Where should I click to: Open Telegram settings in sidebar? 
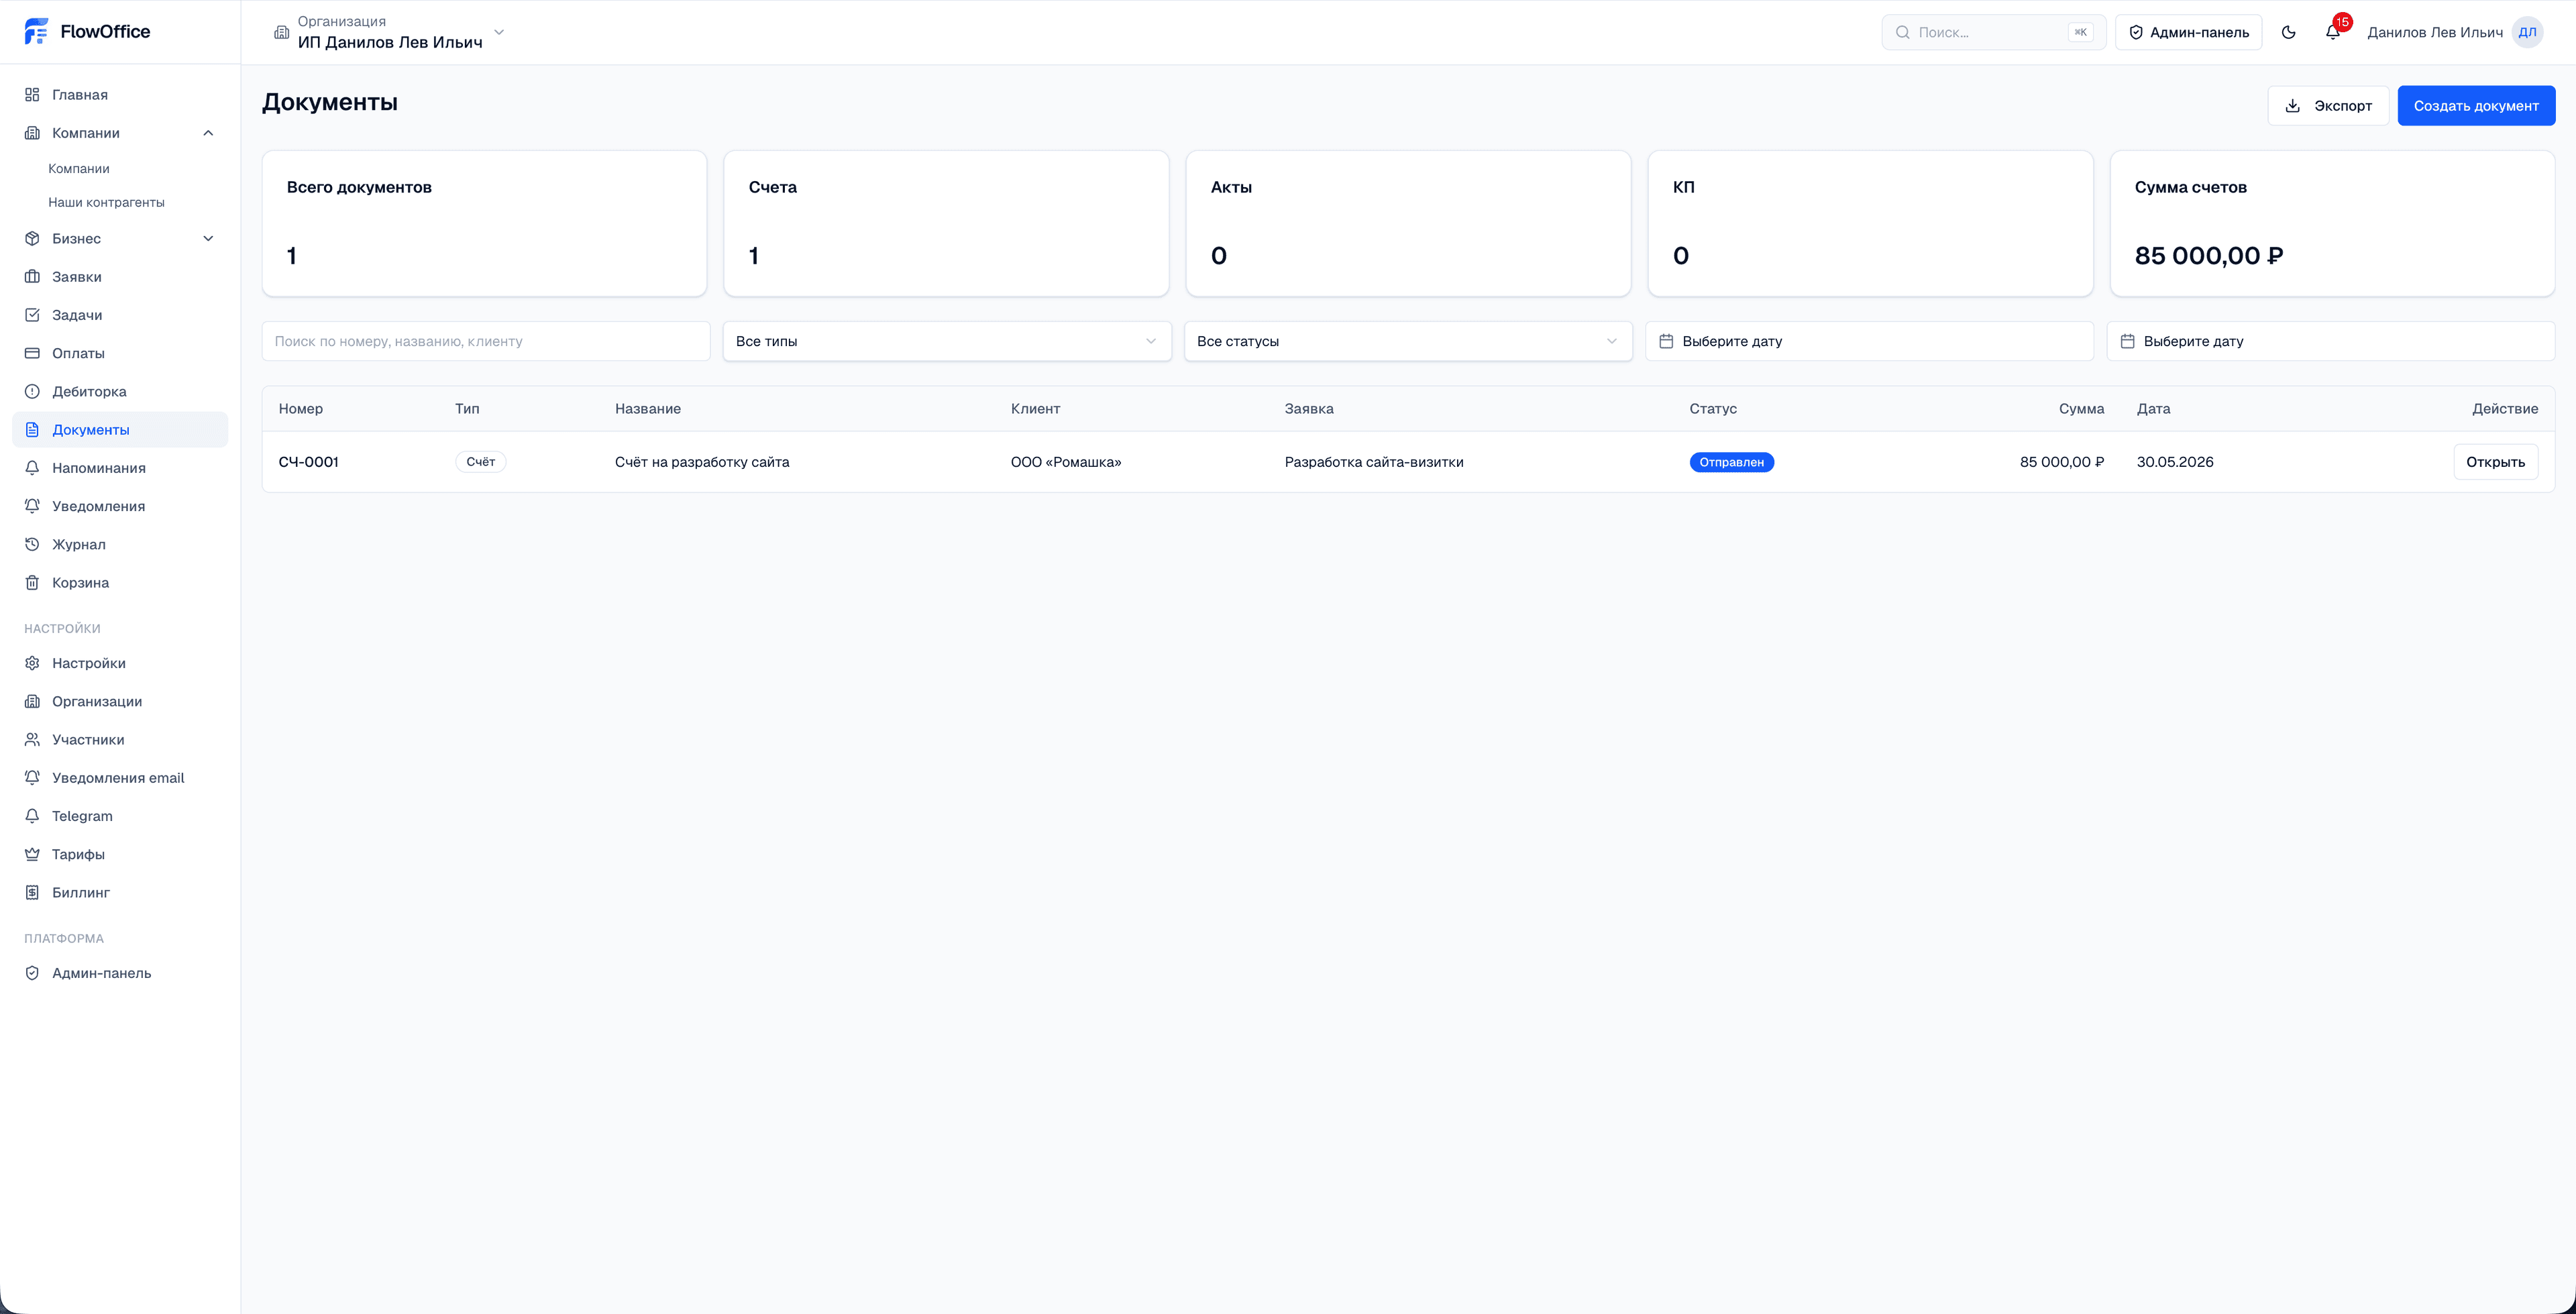(x=120, y=816)
